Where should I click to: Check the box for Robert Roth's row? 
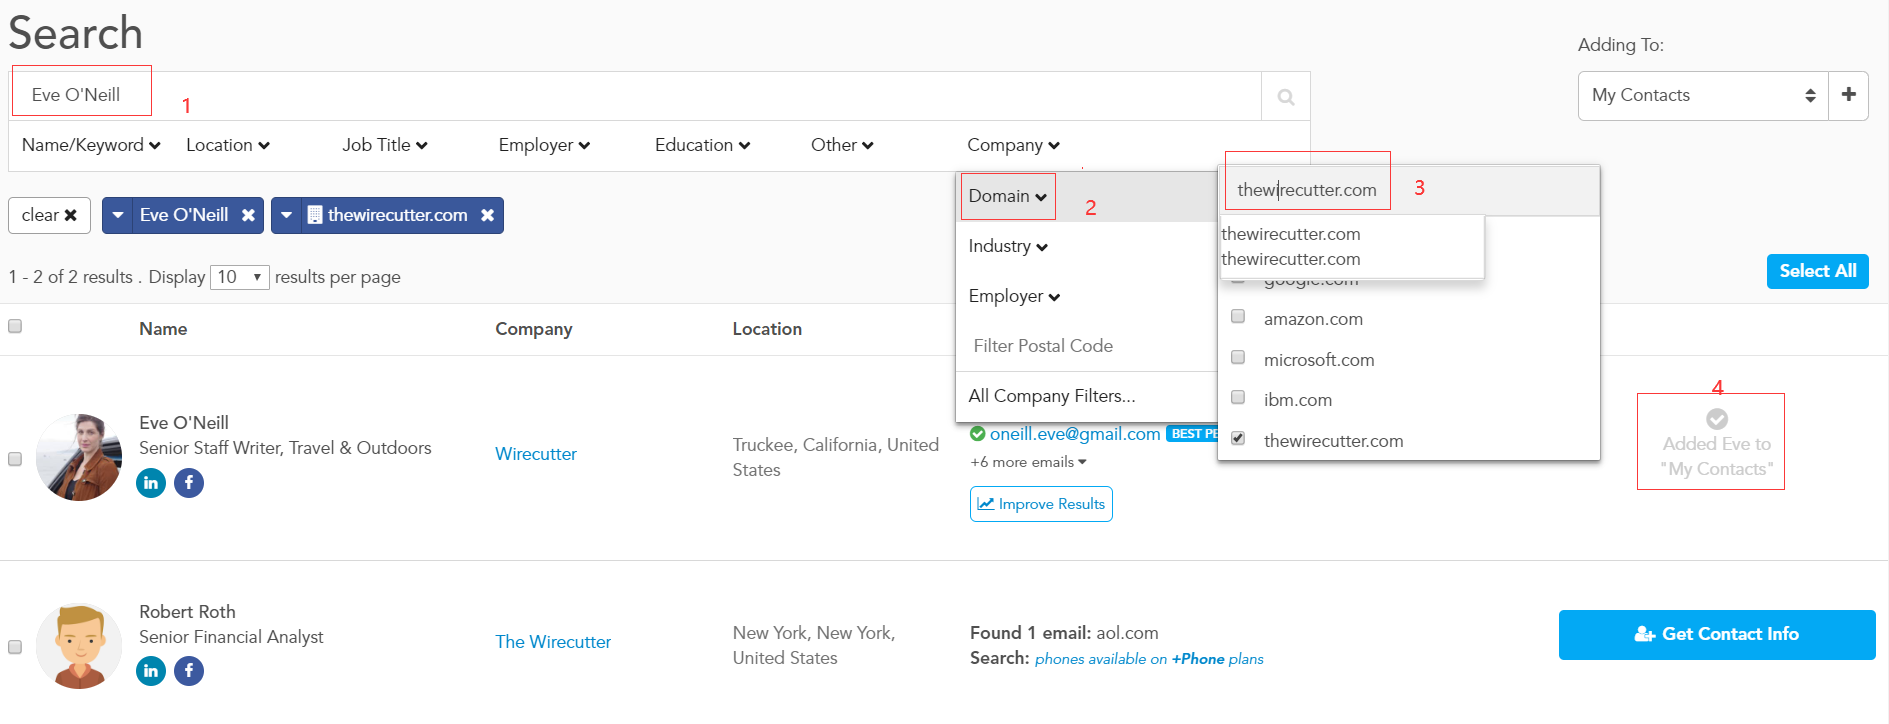pos(15,647)
